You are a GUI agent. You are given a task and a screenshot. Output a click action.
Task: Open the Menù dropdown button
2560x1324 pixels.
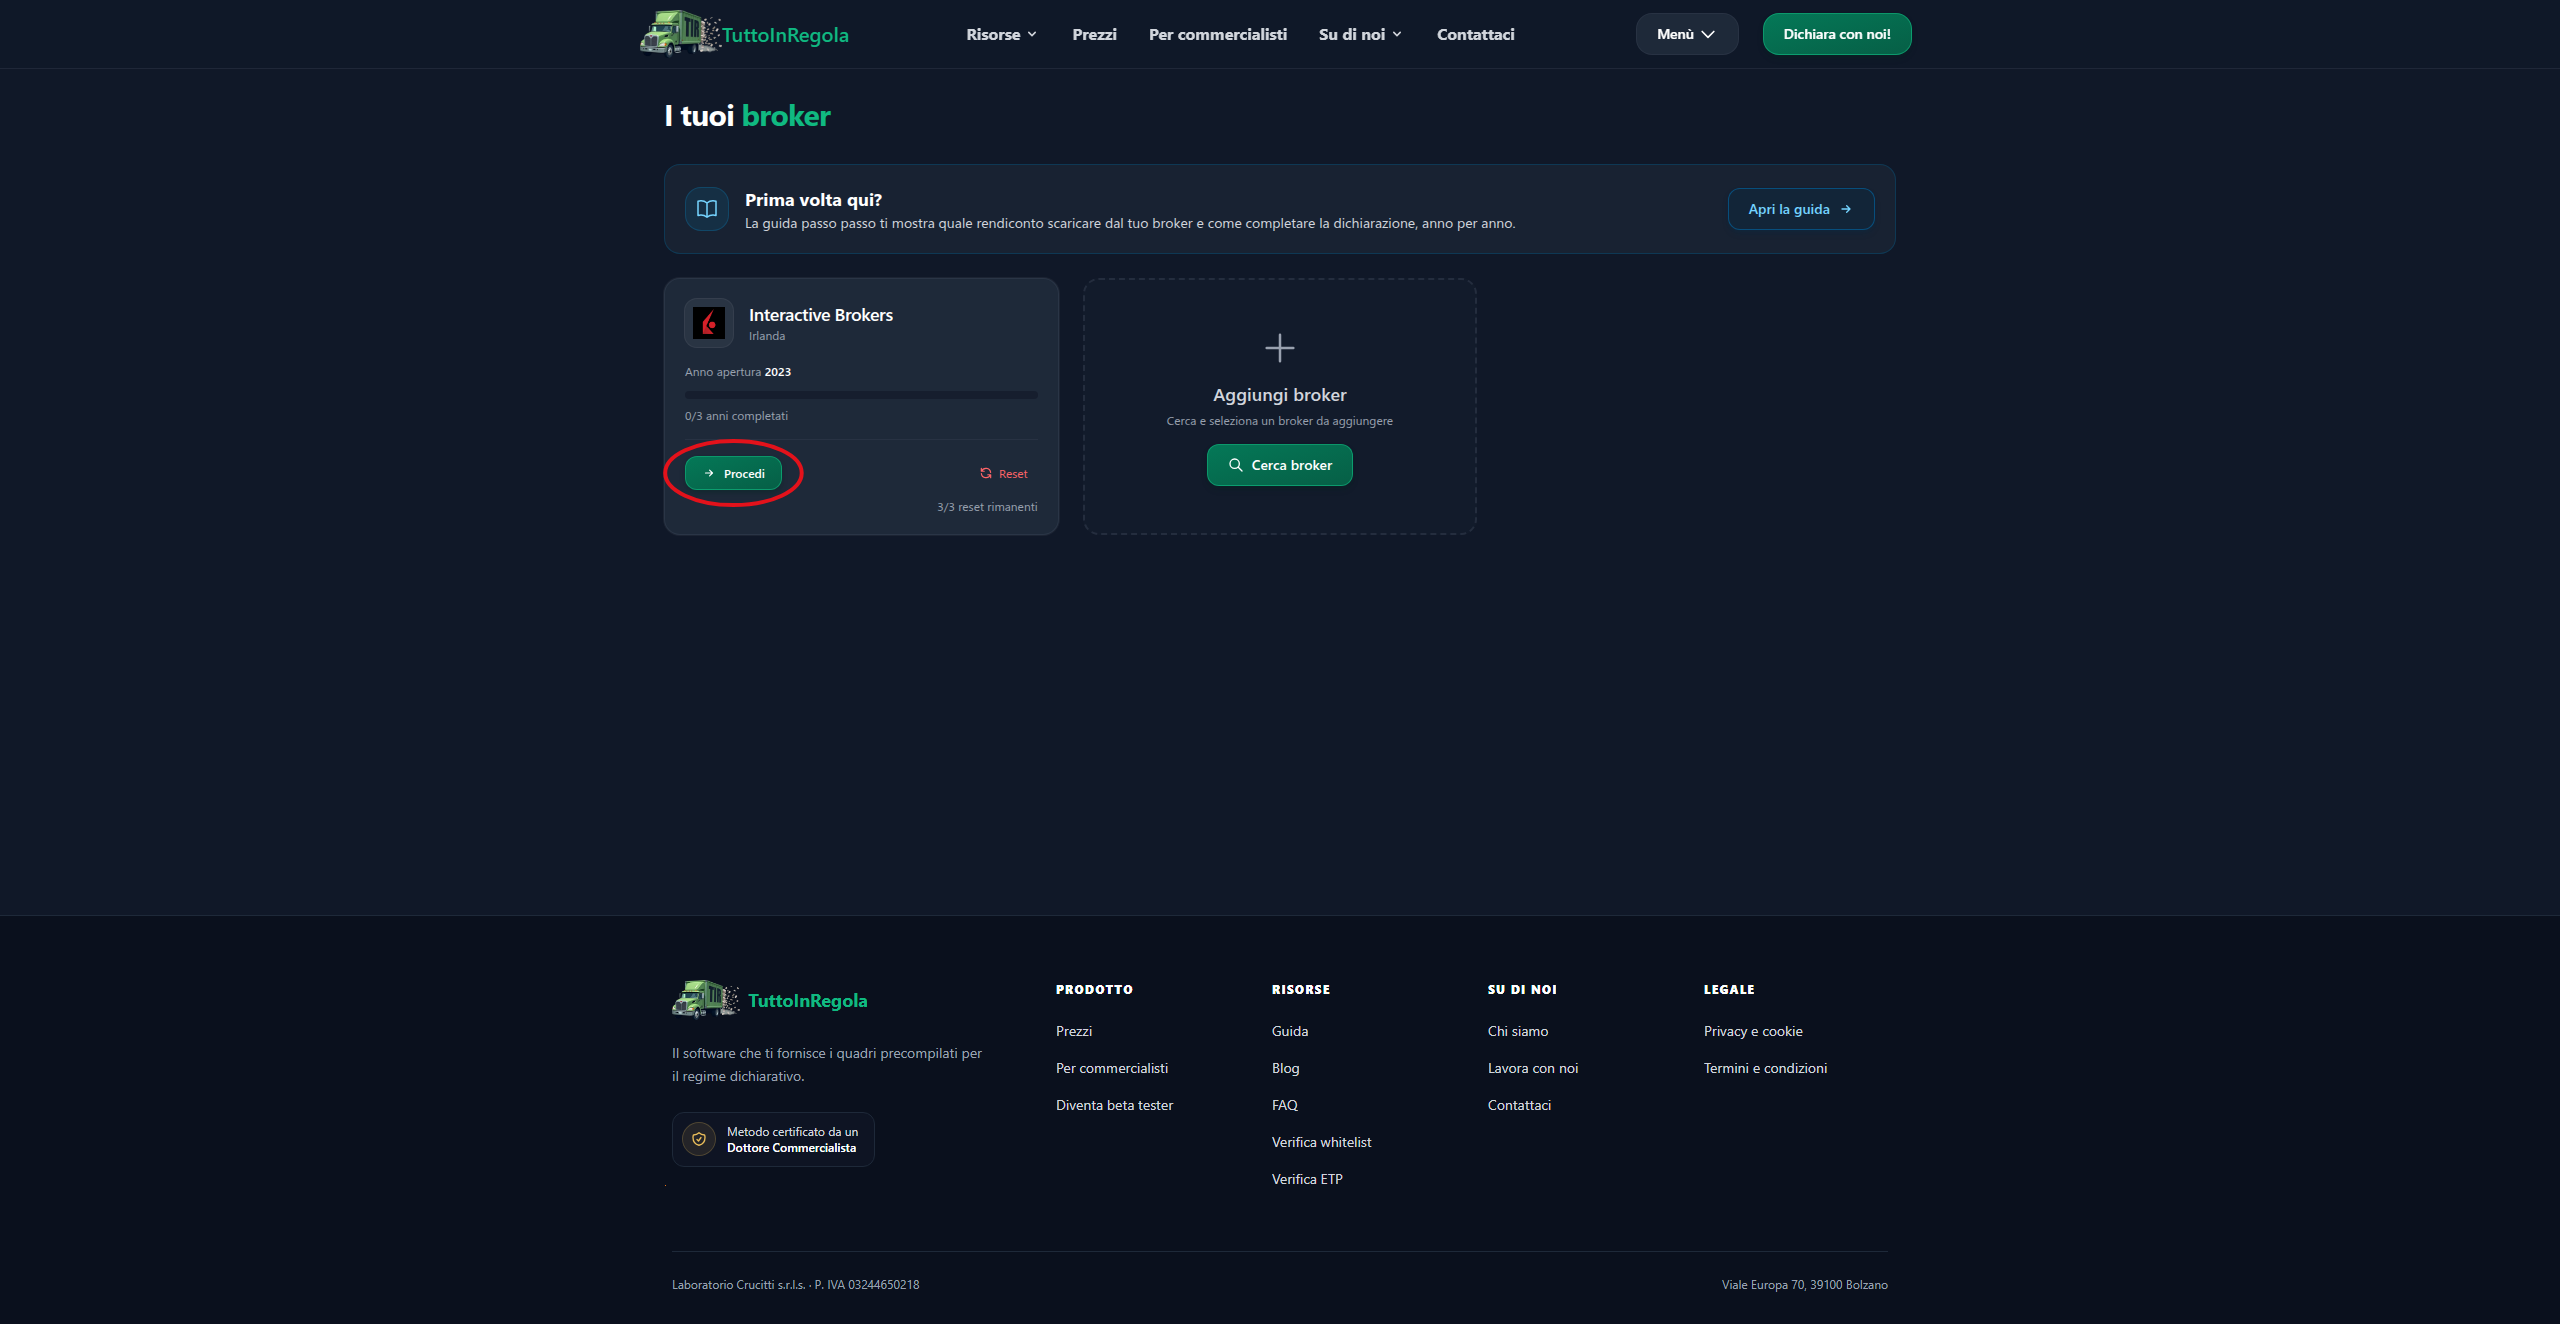[1686, 34]
